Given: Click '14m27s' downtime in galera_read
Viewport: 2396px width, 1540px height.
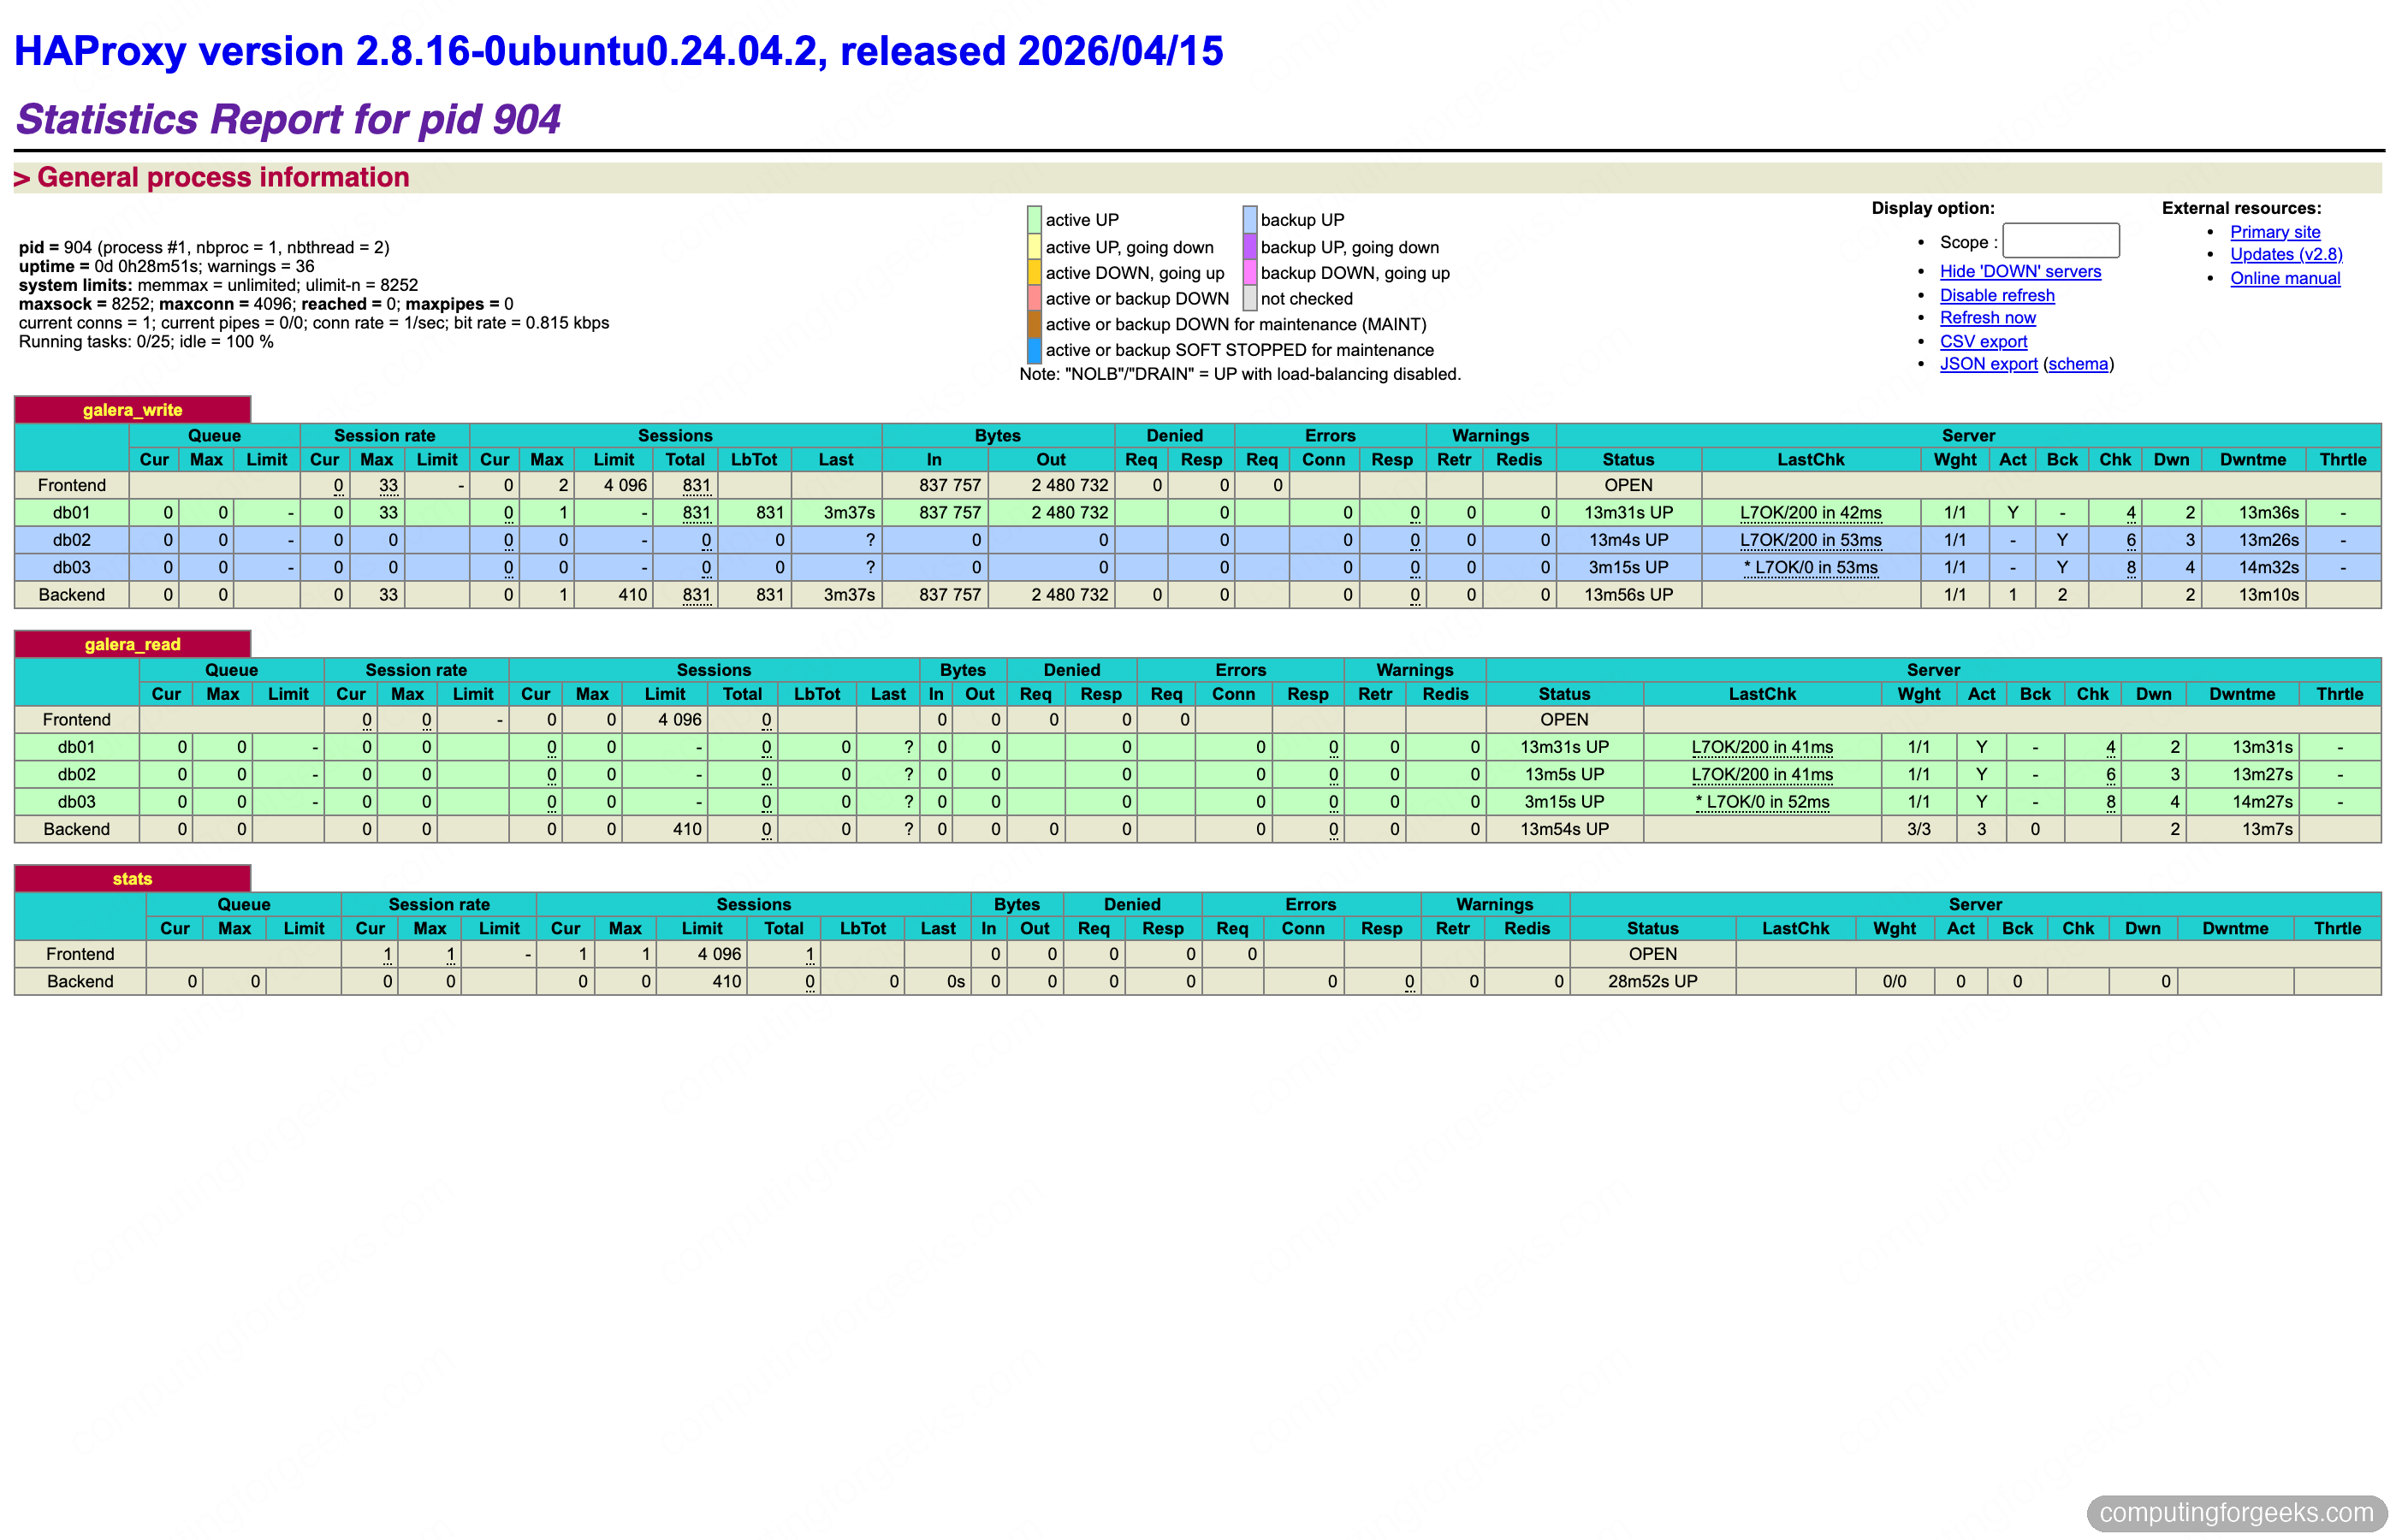Looking at the screenshot, I should tap(2262, 802).
